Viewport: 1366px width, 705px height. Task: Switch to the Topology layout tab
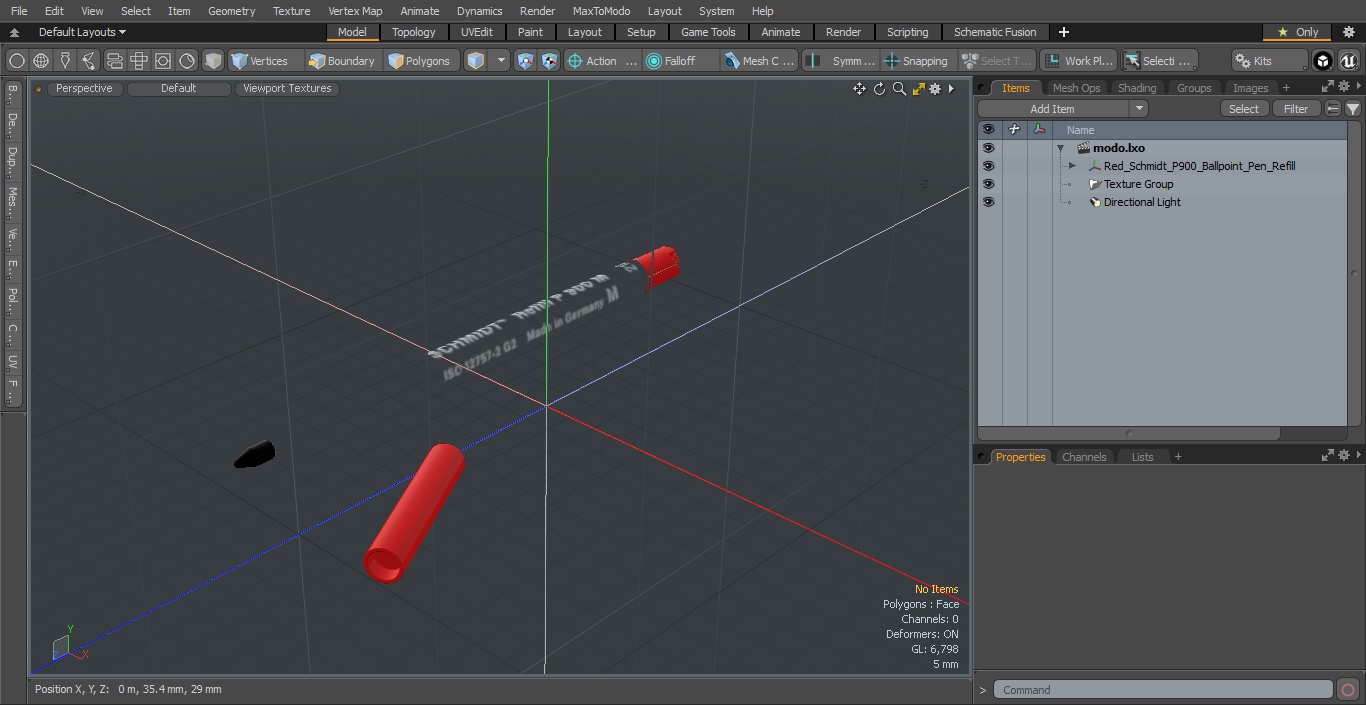click(414, 32)
